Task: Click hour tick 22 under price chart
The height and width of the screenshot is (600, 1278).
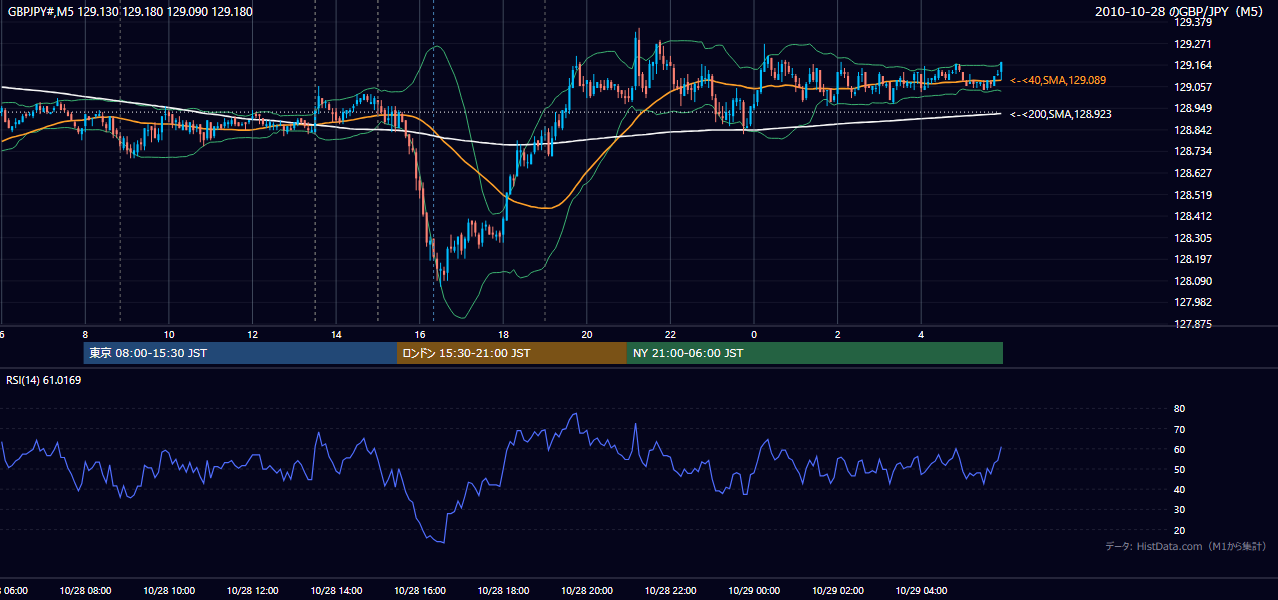Action: (670, 334)
